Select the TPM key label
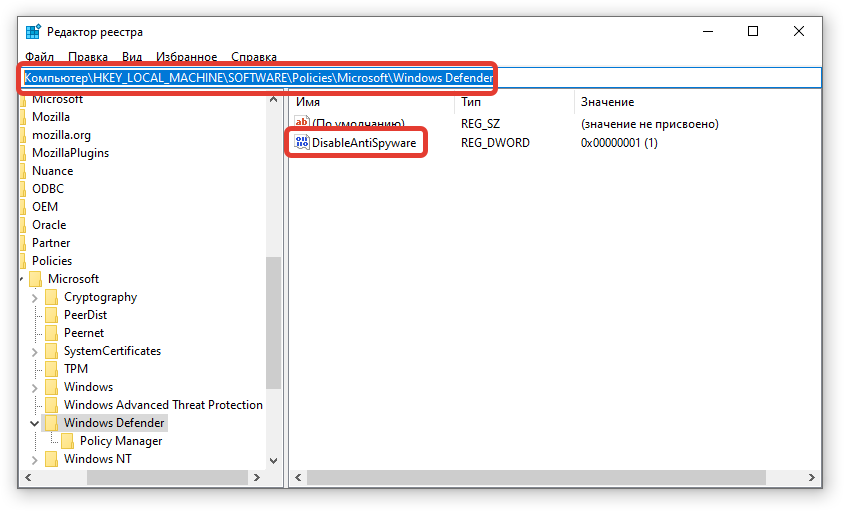 coord(76,369)
